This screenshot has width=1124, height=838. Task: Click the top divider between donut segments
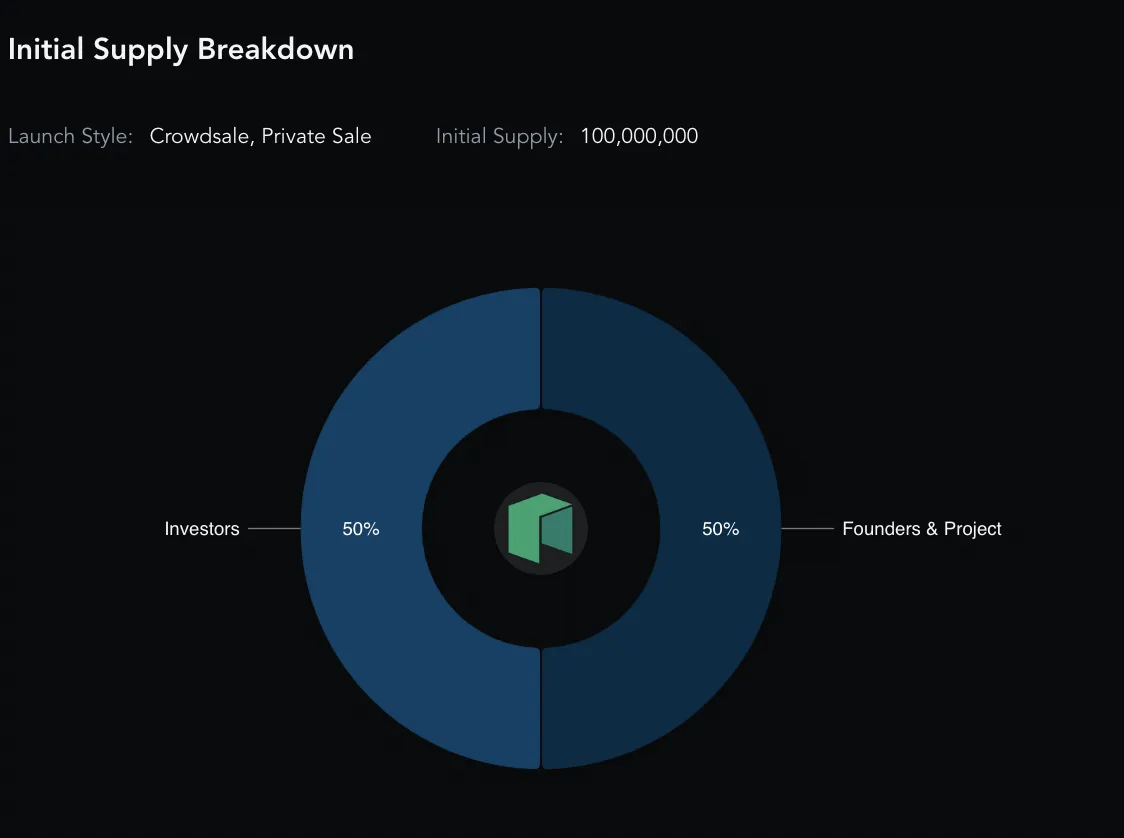(540, 348)
